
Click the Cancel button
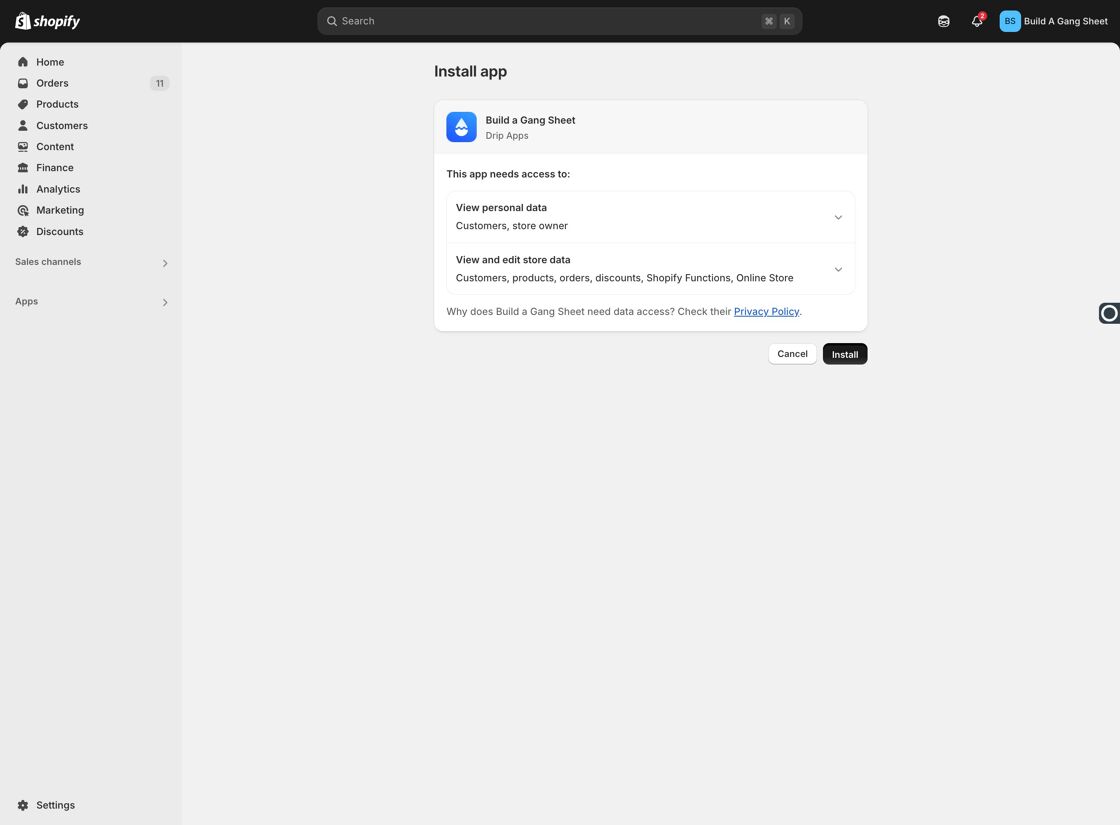[x=792, y=354]
